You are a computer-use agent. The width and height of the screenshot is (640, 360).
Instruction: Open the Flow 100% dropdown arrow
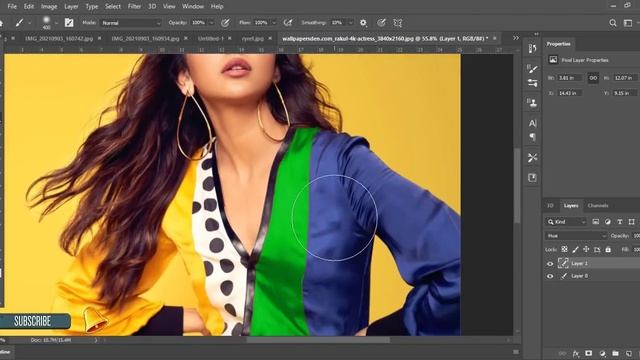point(274,23)
